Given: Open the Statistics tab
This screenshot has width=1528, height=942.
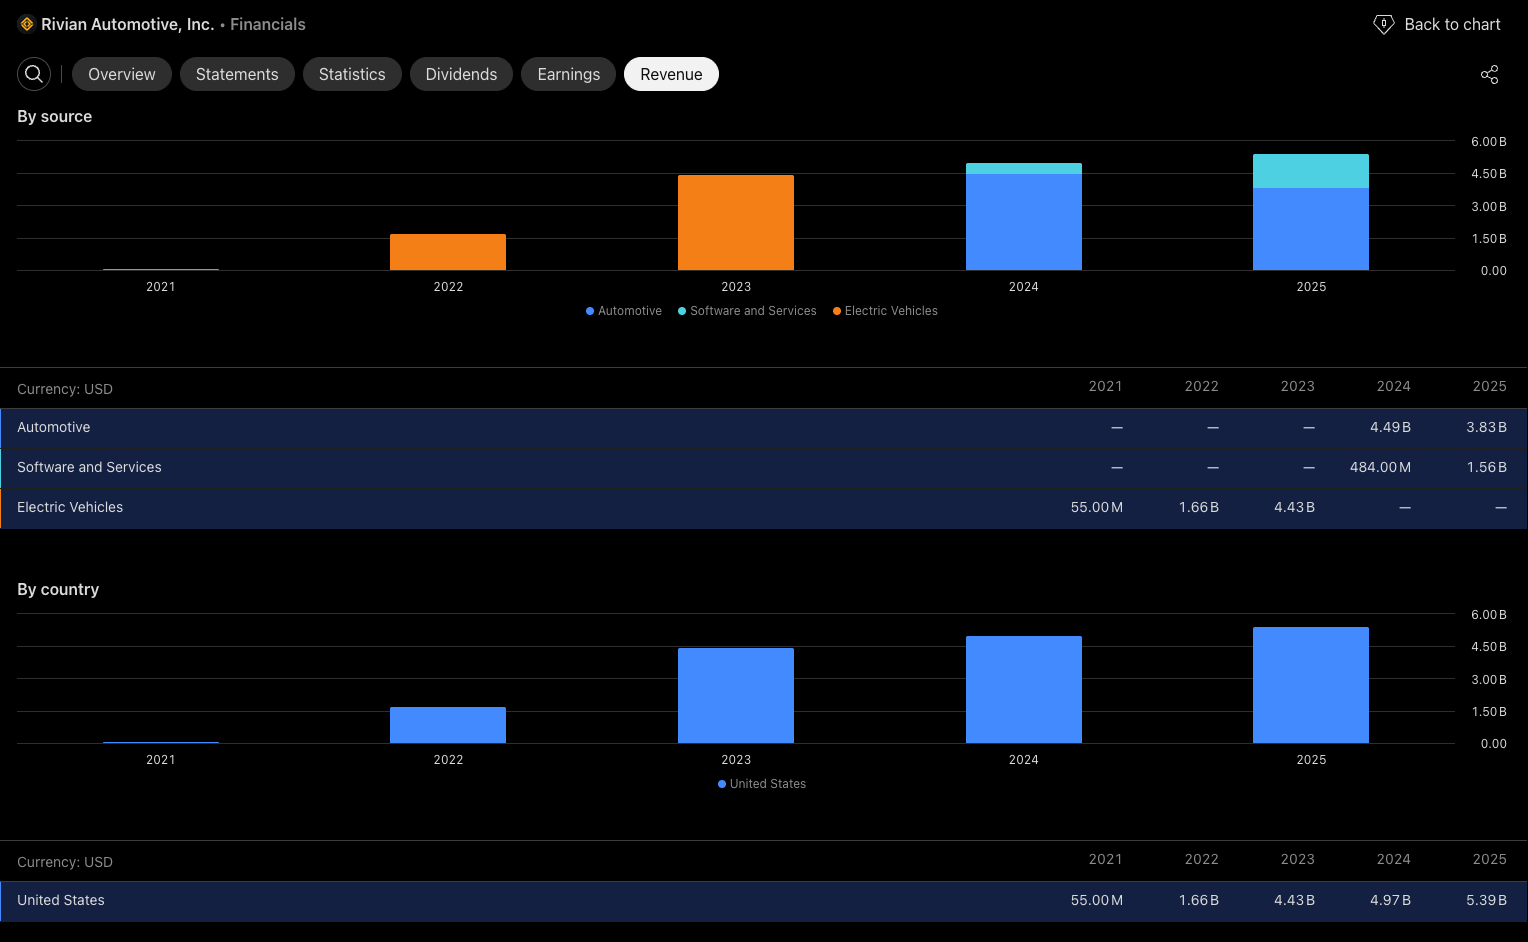Looking at the screenshot, I should pyautogui.click(x=352, y=74).
